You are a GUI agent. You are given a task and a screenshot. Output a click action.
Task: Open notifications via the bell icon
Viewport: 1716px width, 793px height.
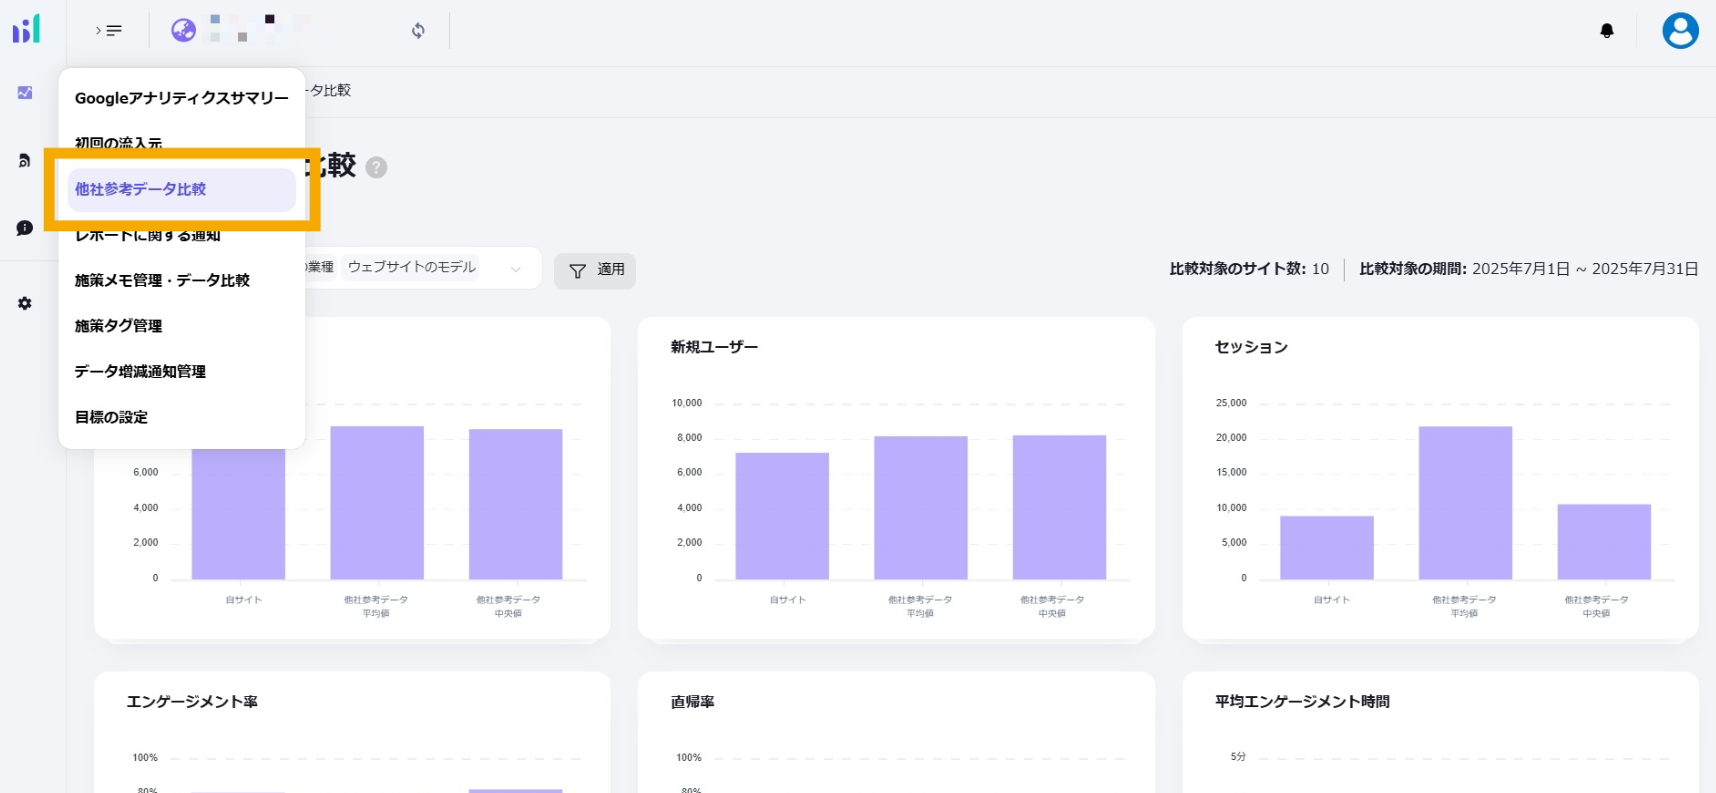pyautogui.click(x=1606, y=31)
